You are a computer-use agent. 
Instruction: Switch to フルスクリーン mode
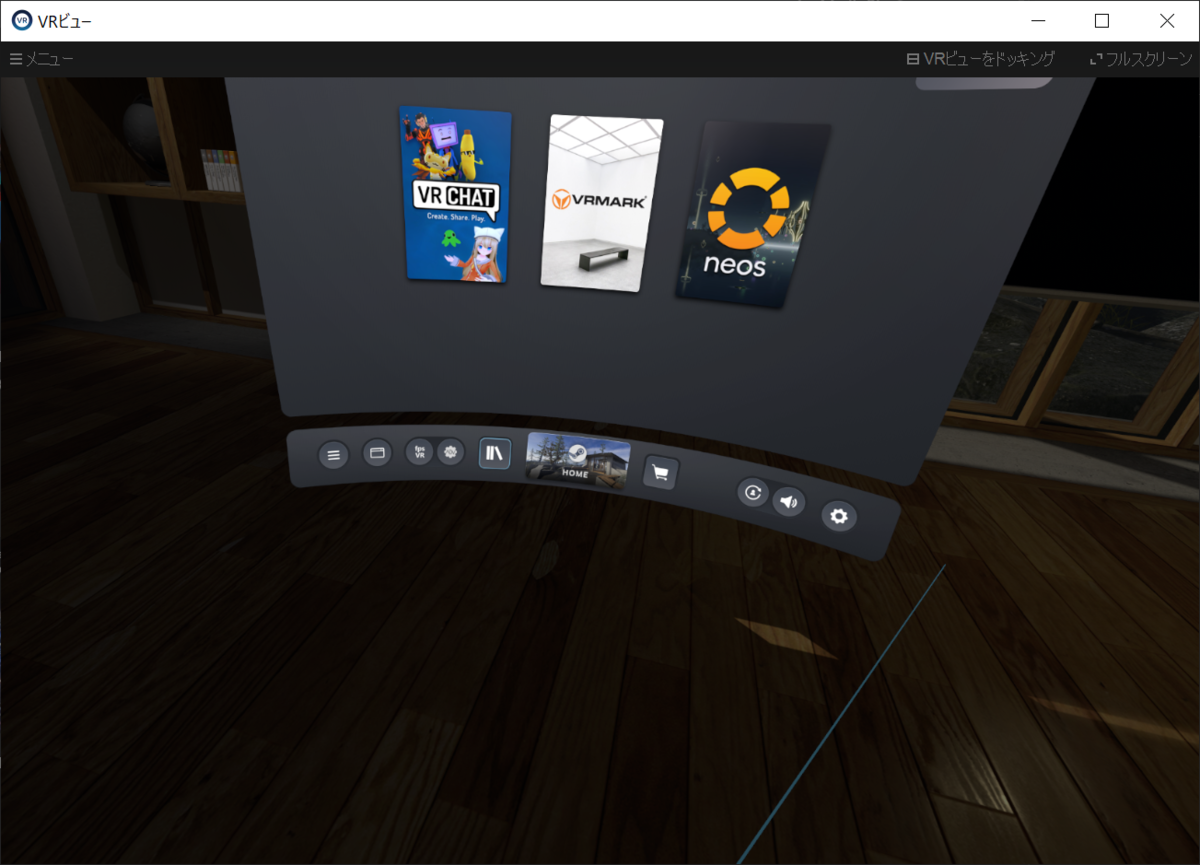pos(1143,59)
